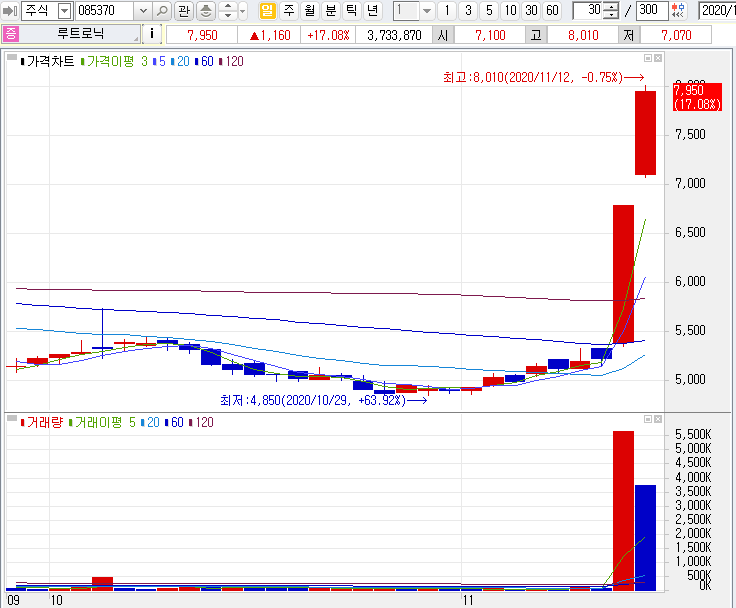Image resolution: width=736 pixels, height=608 pixels.
Task: Click the low price 7,070 value
Action: 676,35
